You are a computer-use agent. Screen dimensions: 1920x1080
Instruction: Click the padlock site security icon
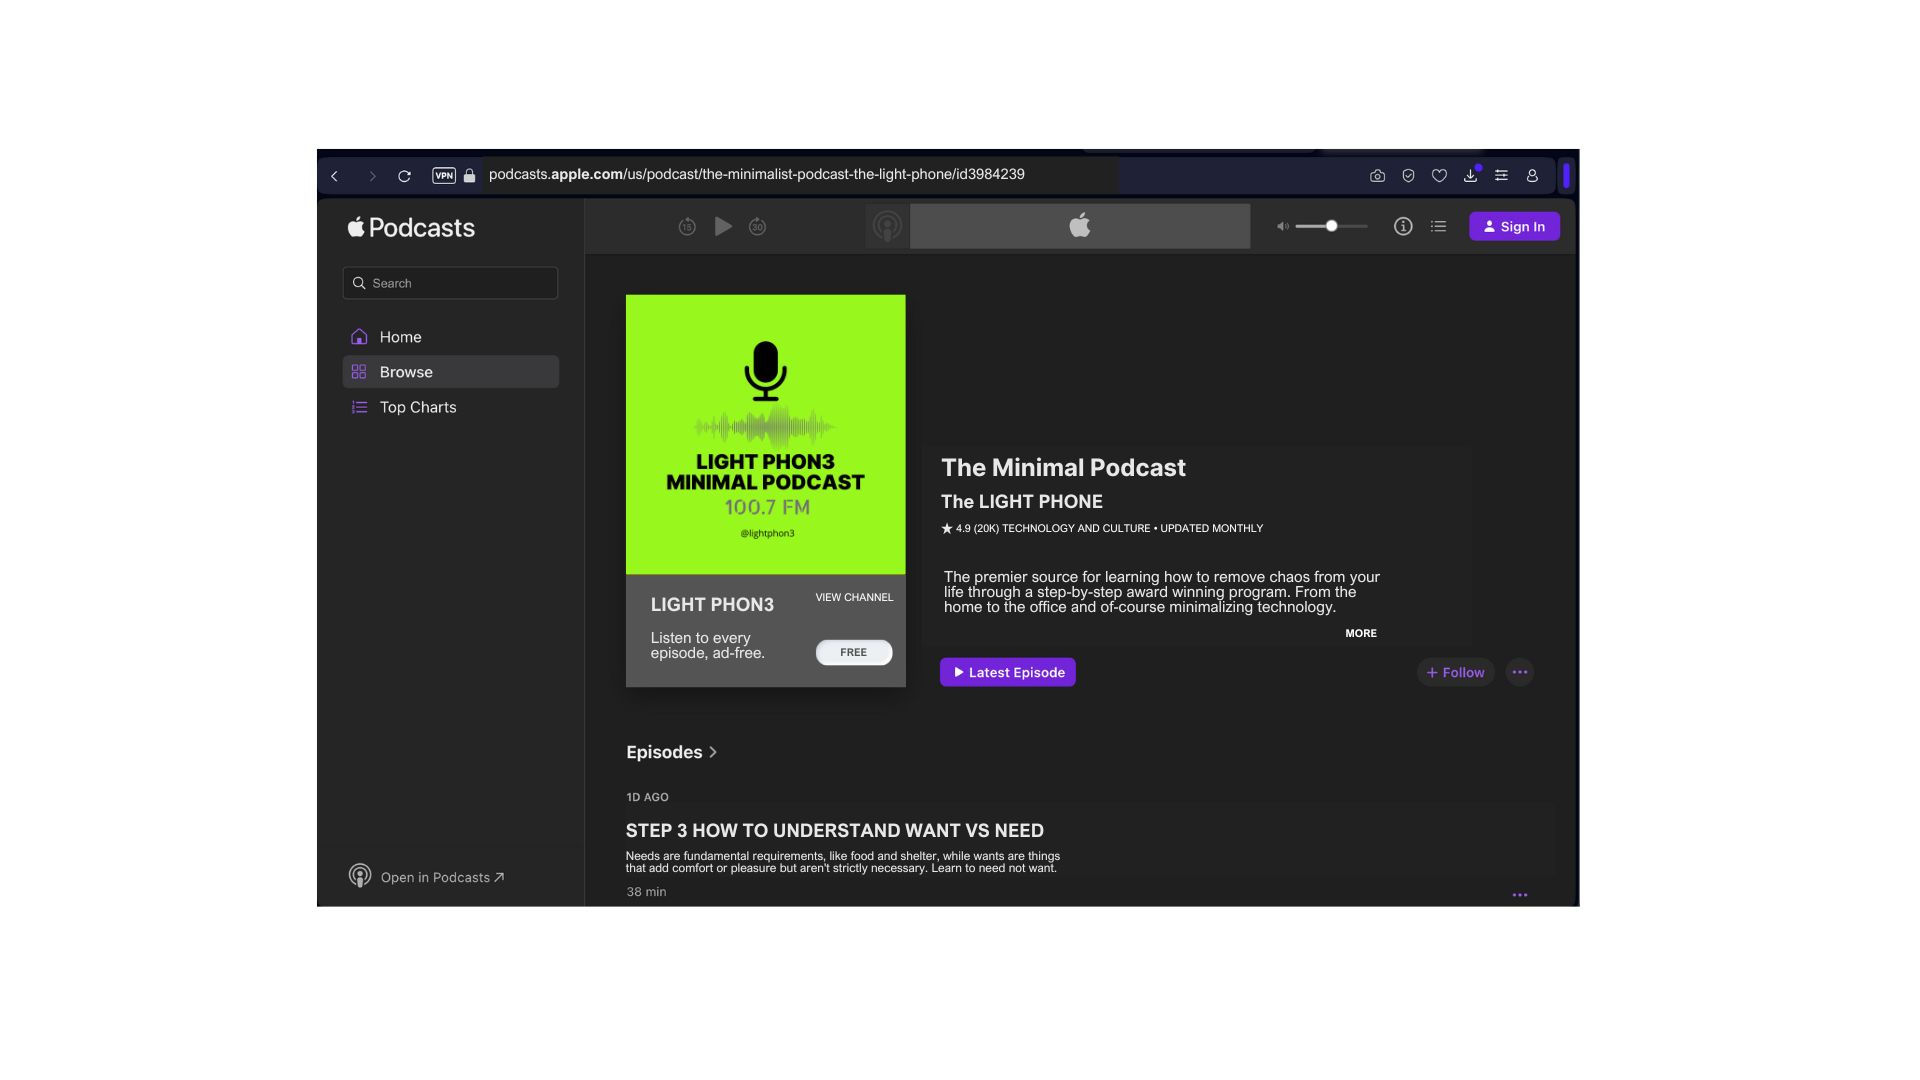click(x=469, y=176)
